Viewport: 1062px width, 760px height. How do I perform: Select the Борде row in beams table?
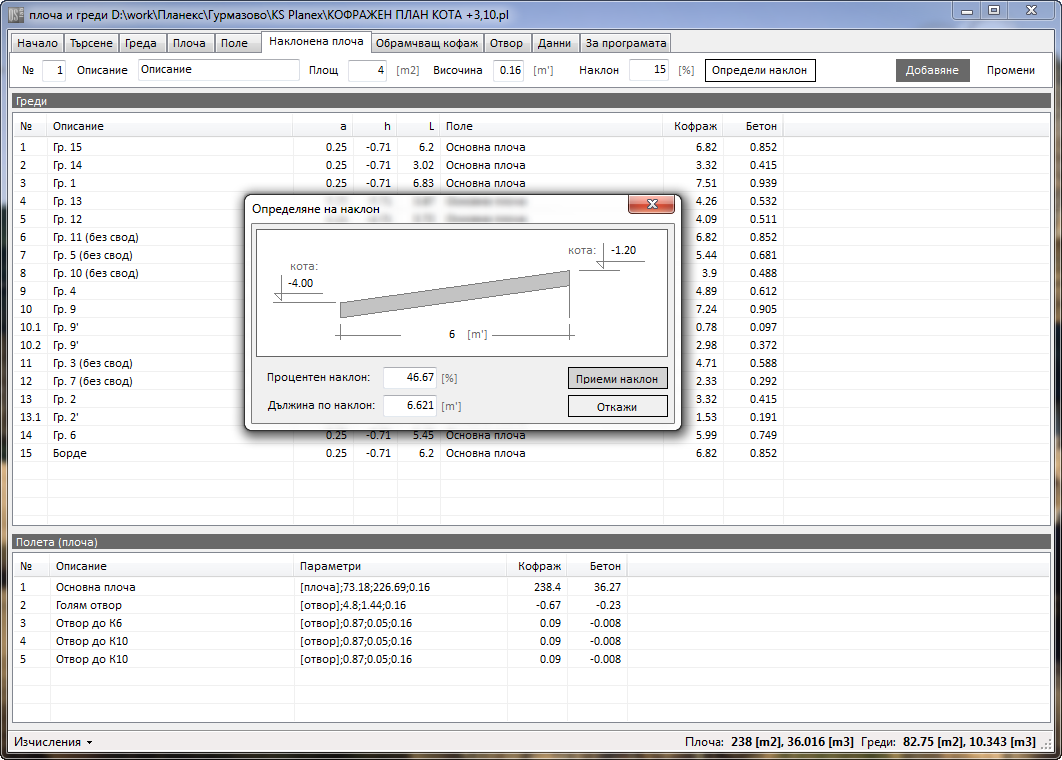(x=70, y=454)
